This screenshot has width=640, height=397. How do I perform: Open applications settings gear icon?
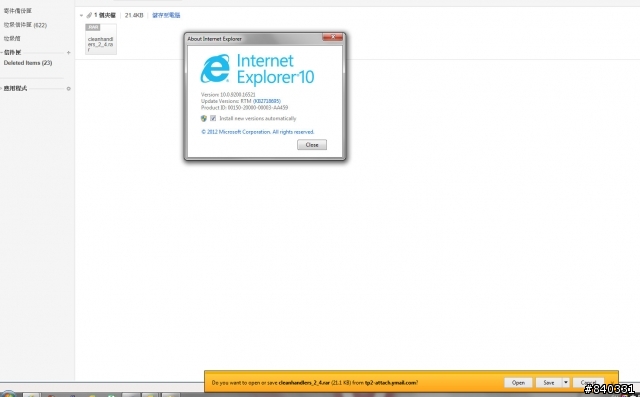[x=69, y=89]
